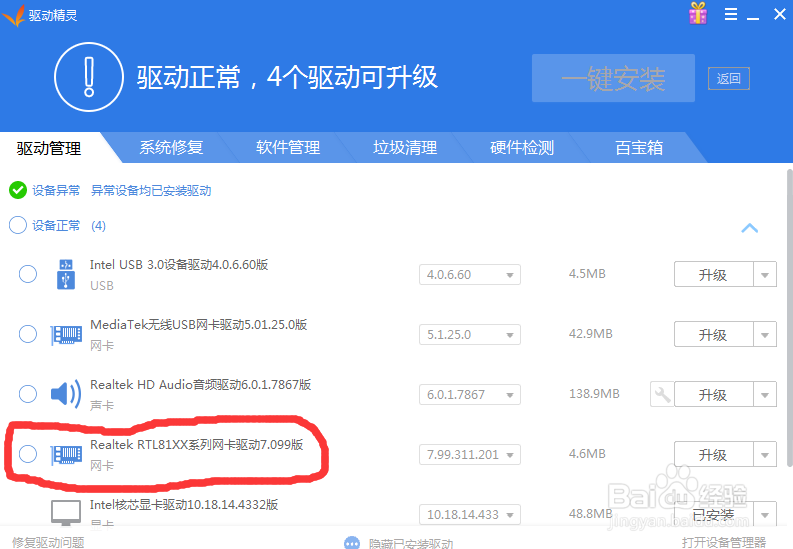
Task: Expand upgrade options arrow for Intel USB 3.0
Action: tap(765, 274)
